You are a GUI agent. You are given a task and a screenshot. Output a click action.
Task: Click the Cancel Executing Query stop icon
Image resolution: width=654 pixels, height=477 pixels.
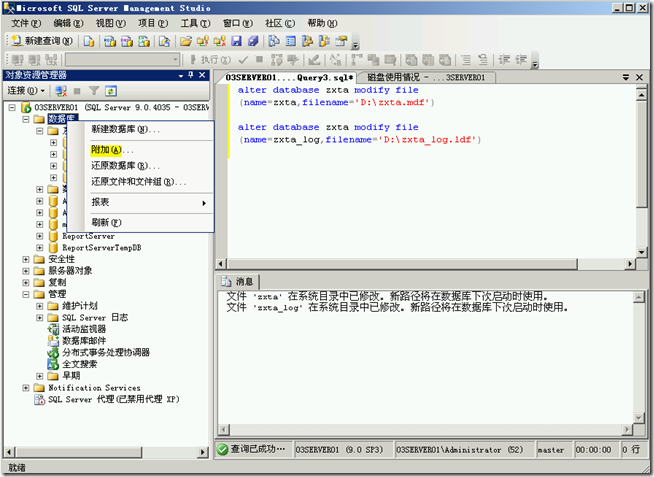(x=259, y=60)
